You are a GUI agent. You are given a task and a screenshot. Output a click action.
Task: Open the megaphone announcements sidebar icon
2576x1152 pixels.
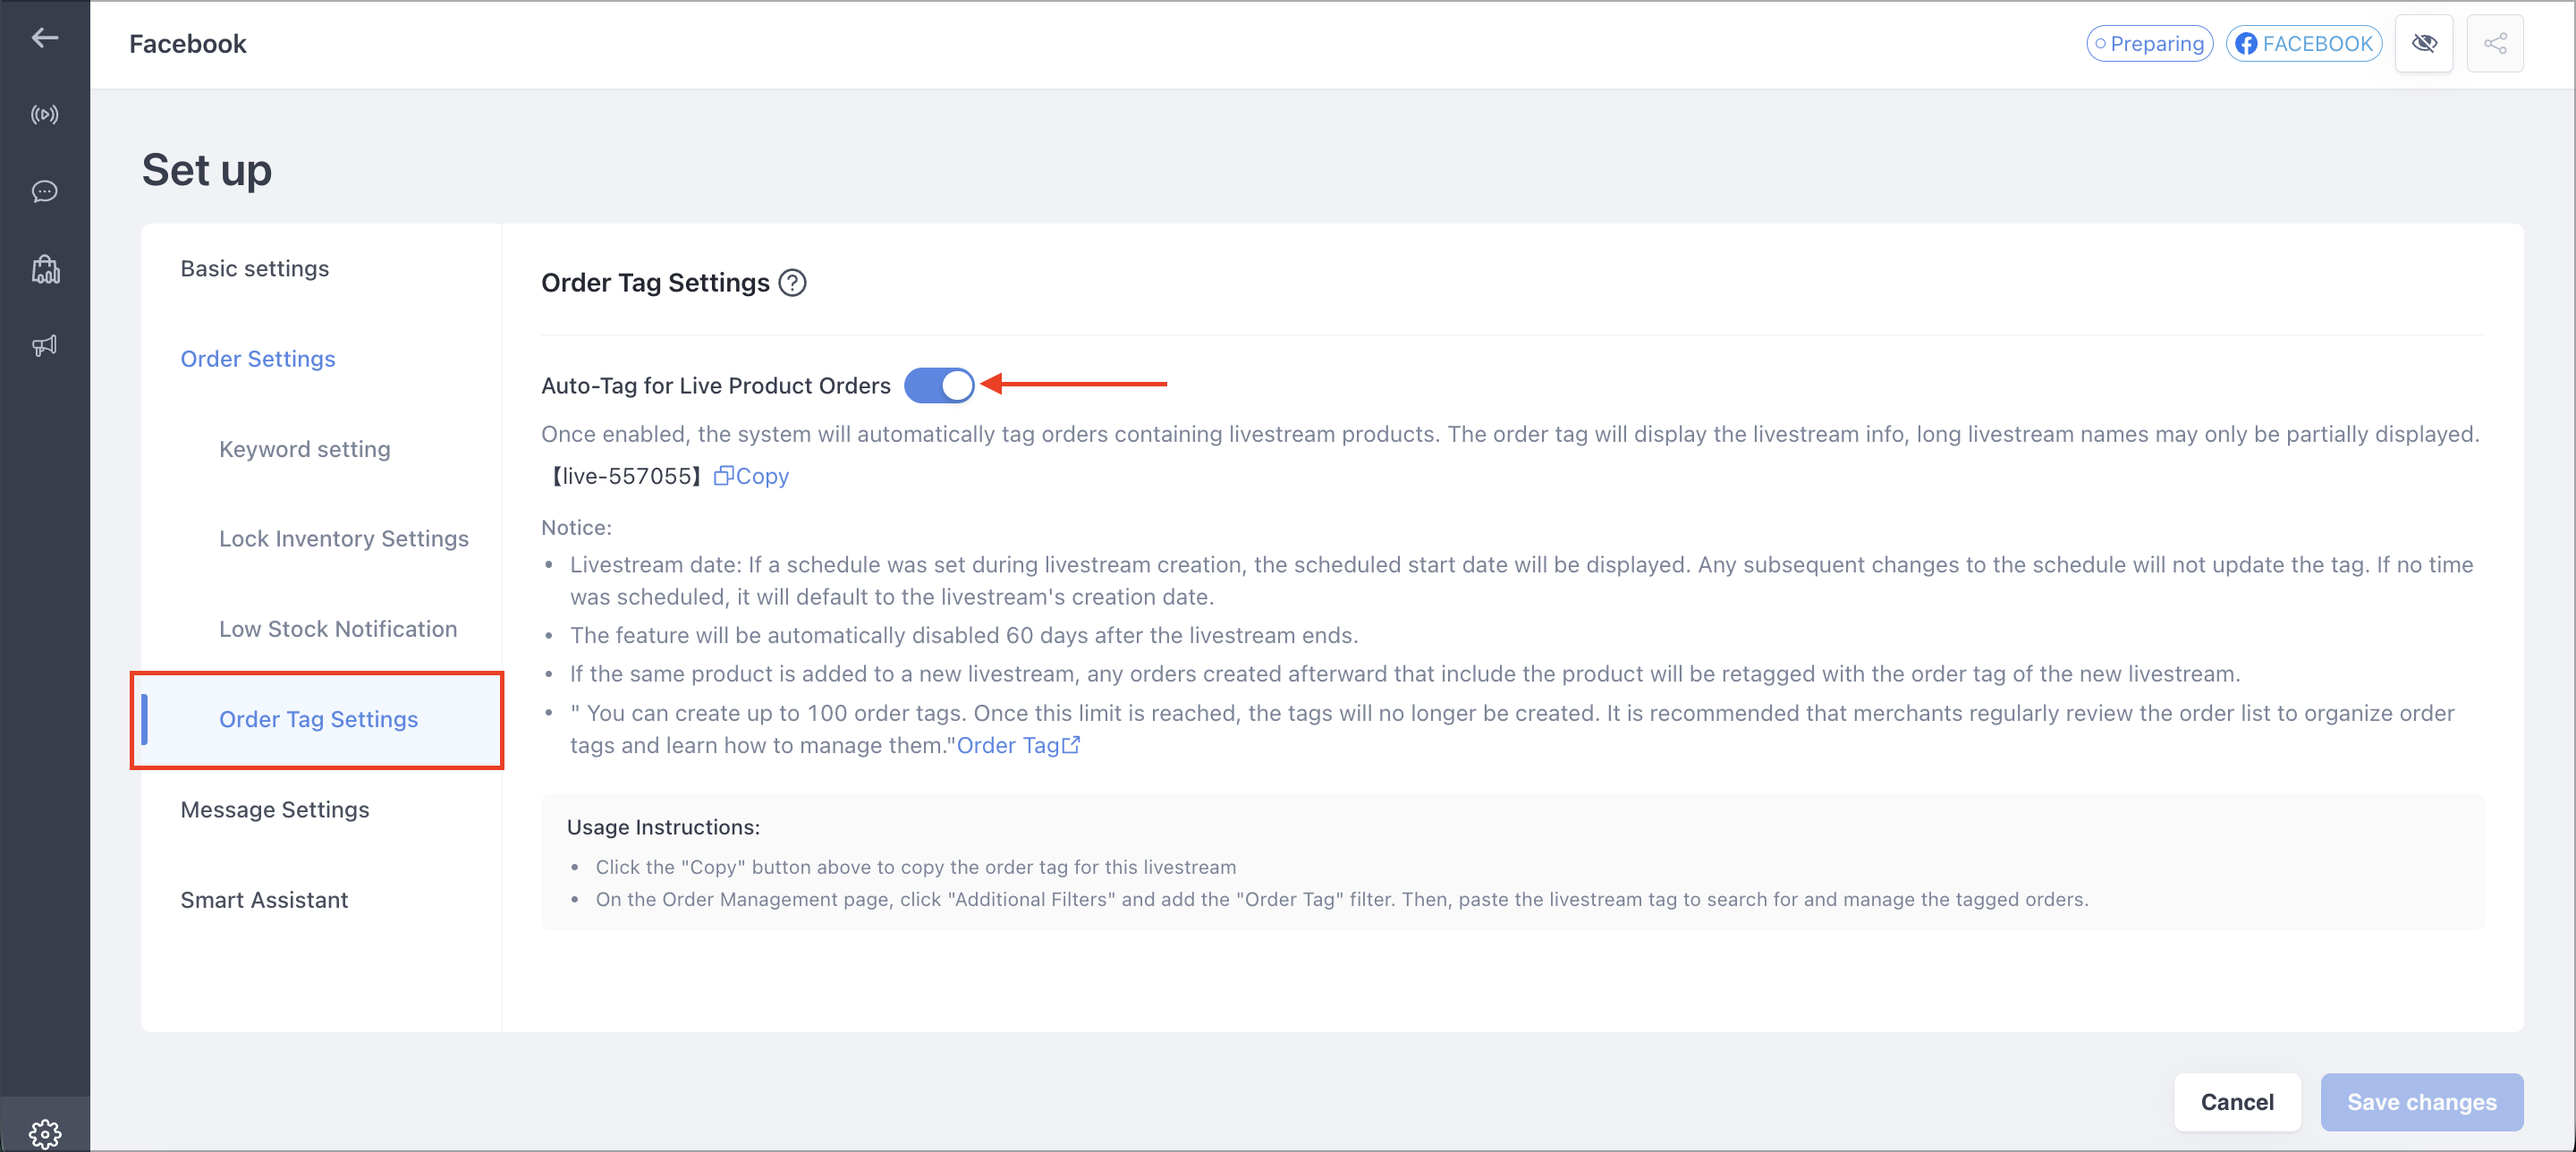click(44, 346)
